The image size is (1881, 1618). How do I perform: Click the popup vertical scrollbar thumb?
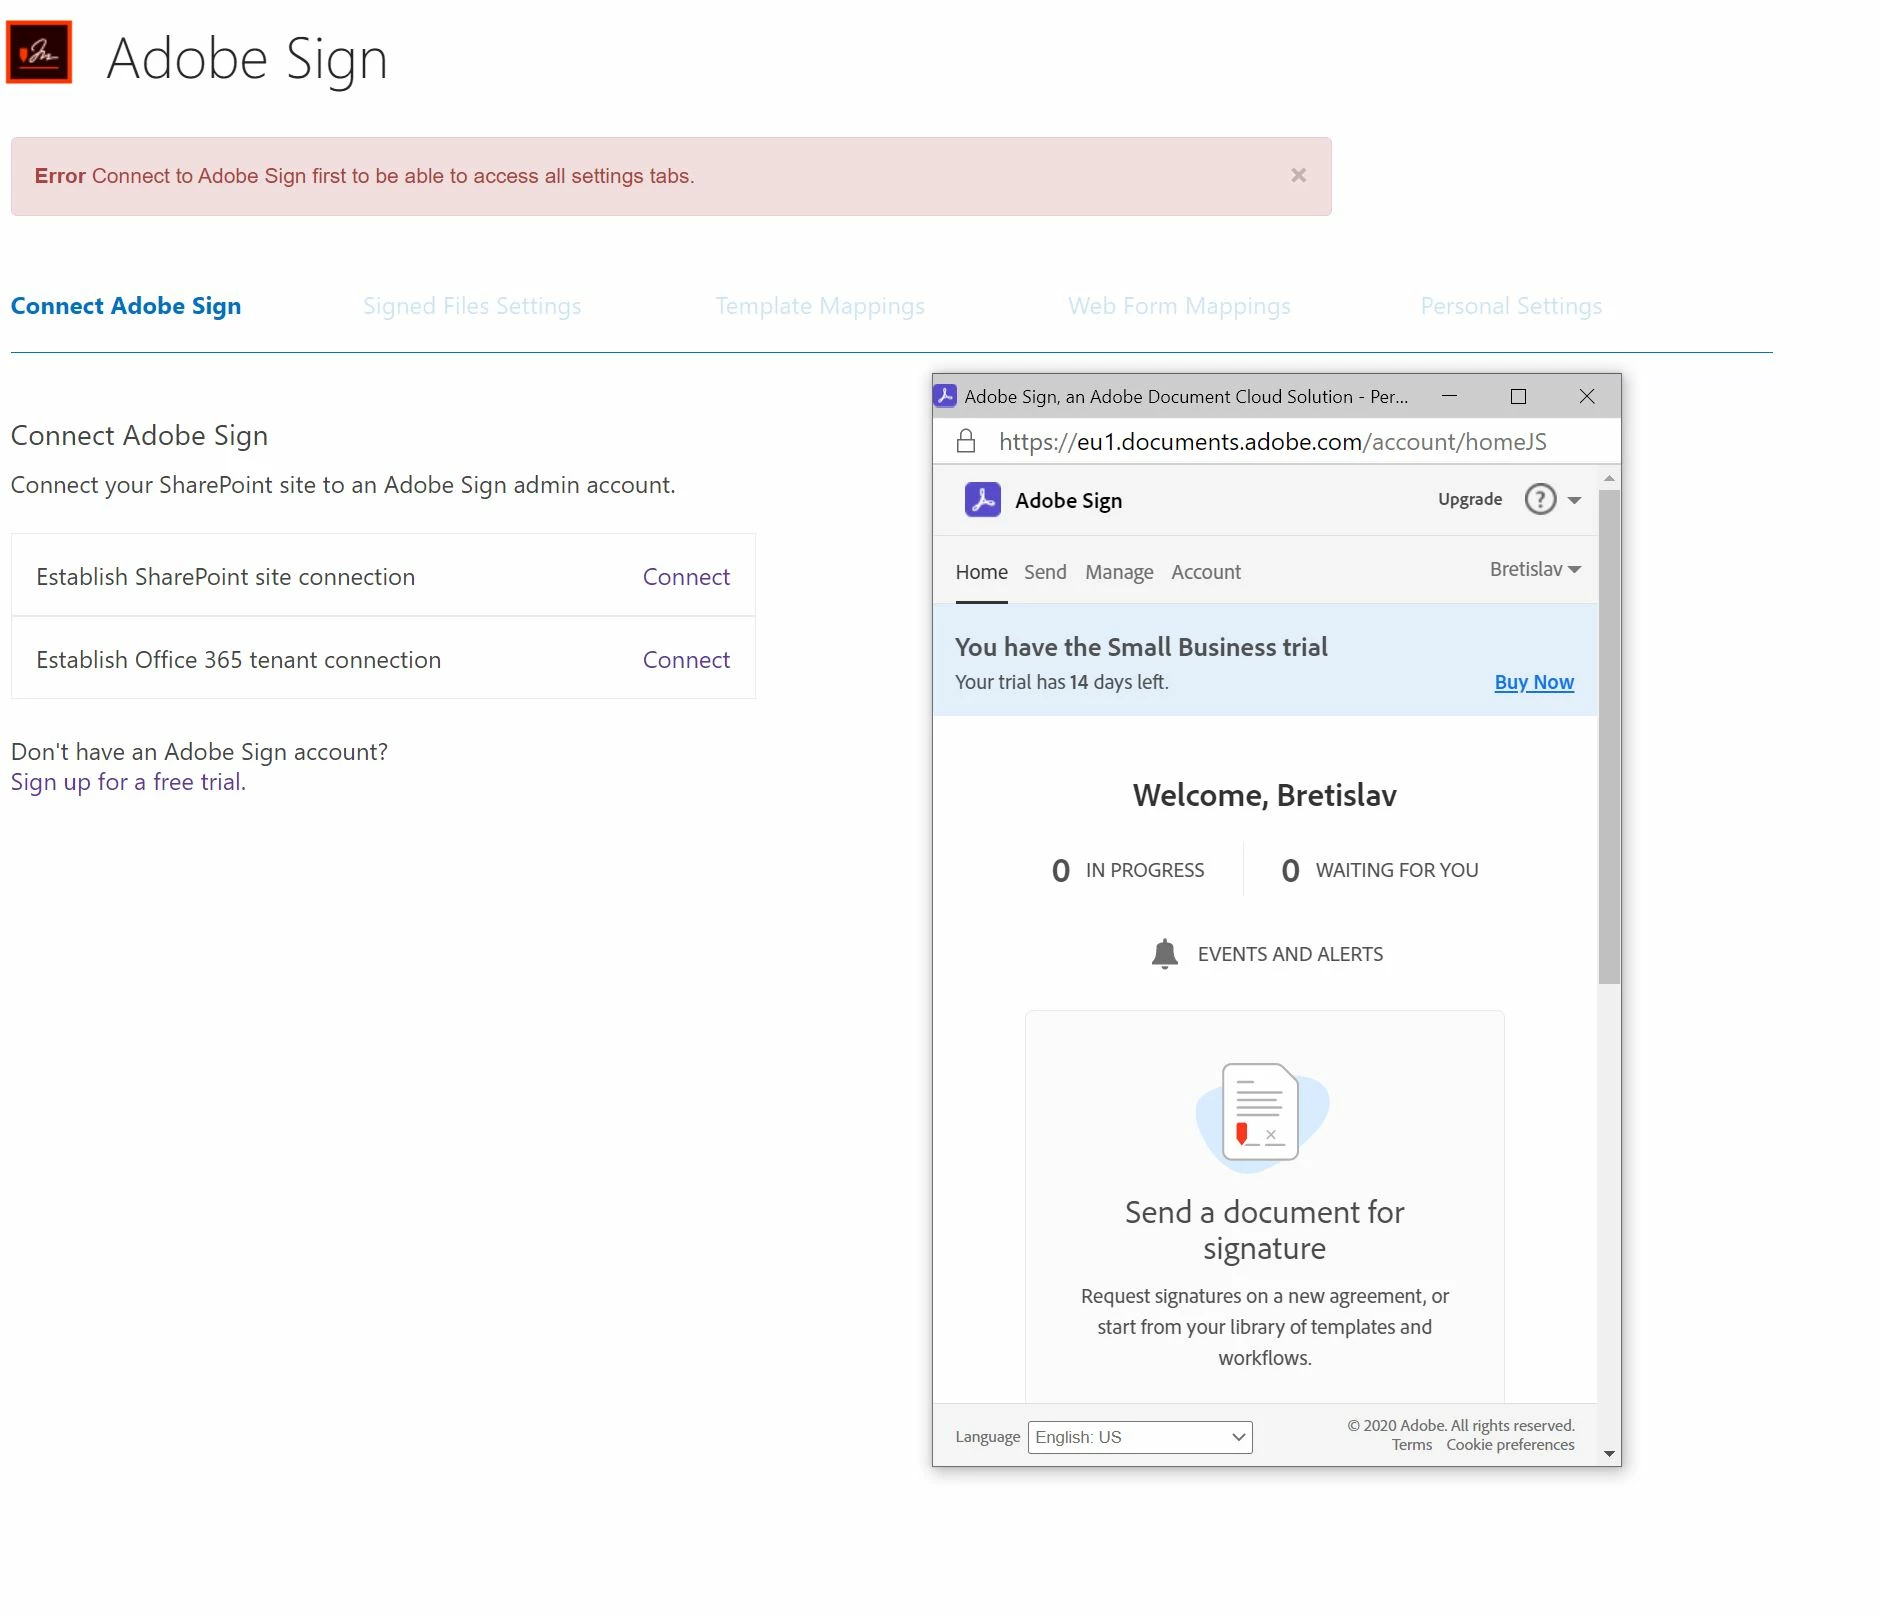pos(1608,735)
